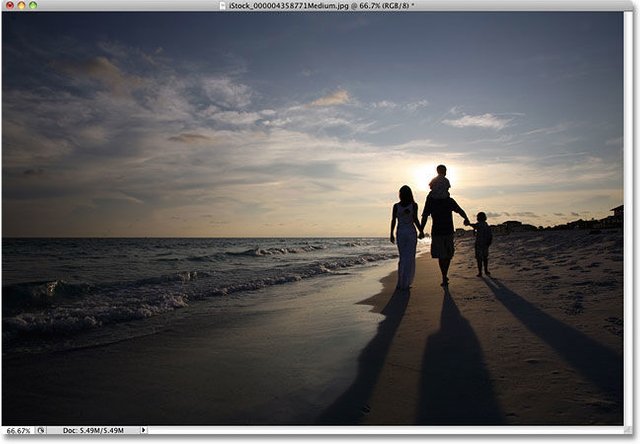The height and width of the screenshot is (444, 640).
Task: Click the 66.67% zoom level field
Action: pyautogui.click(x=18, y=431)
